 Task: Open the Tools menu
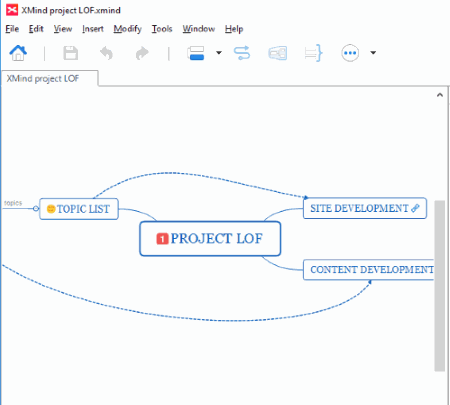[162, 29]
